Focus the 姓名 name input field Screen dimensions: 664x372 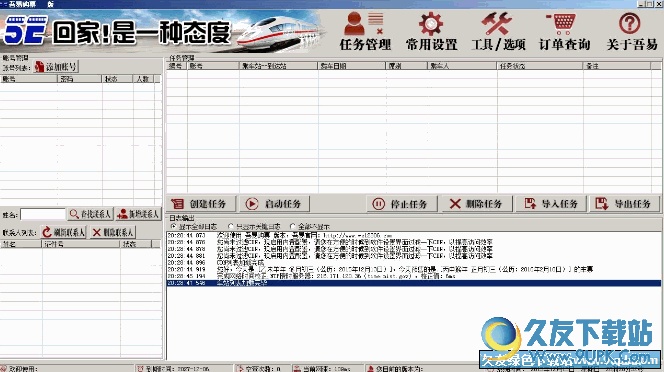tap(43, 214)
